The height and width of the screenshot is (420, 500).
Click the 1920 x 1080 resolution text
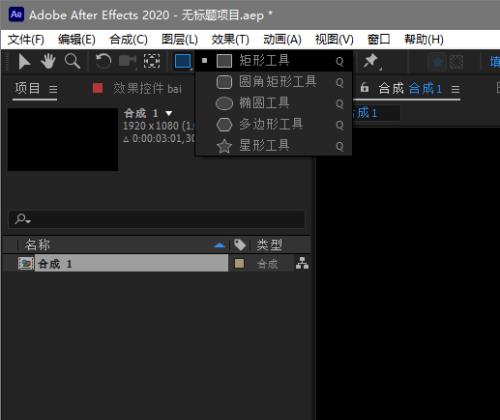(159, 126)
